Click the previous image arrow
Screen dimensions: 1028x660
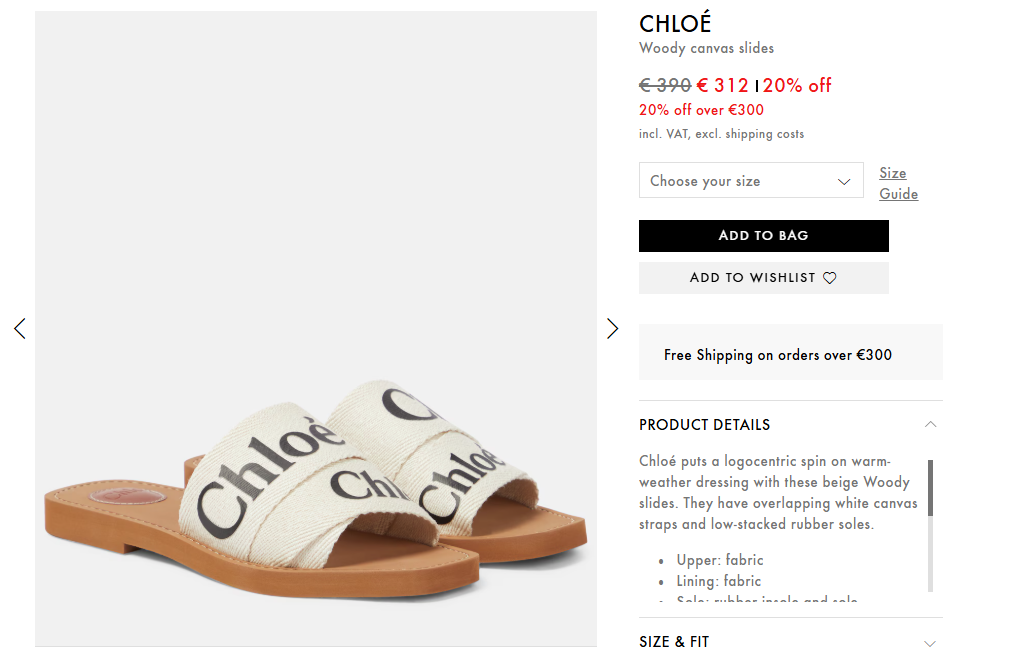[19, 328]
